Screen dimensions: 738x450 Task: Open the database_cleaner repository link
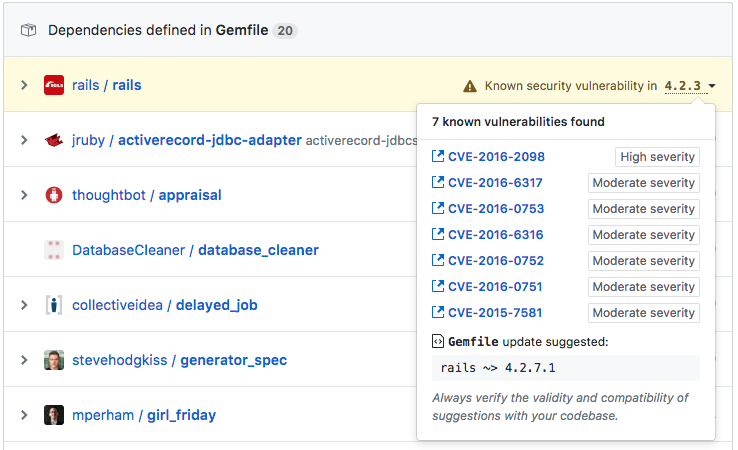pos(258,250)
